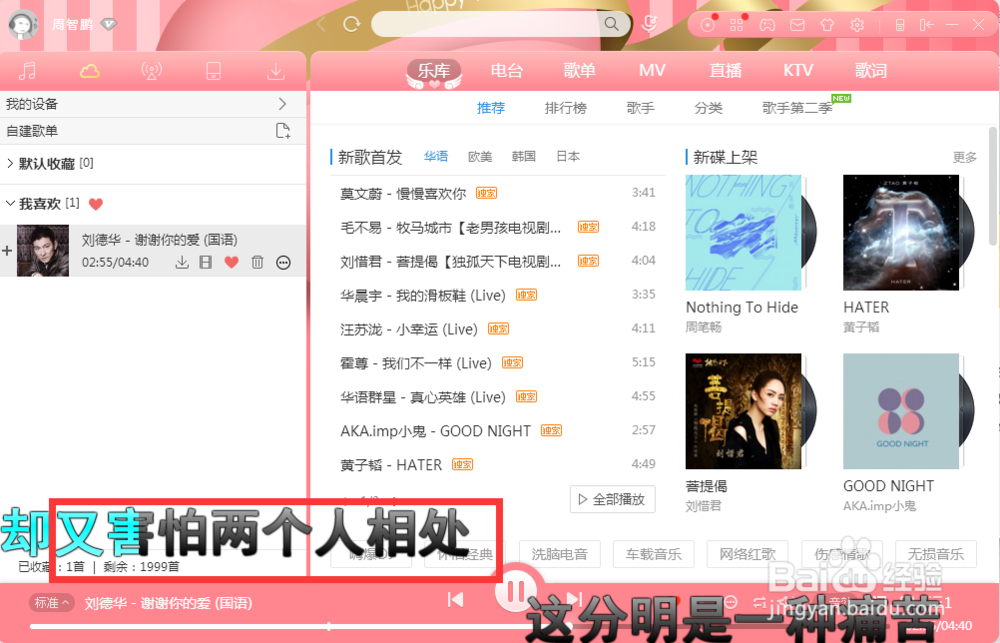Play 汪苏泷 - 小幸运 (Live) song row

497,329
